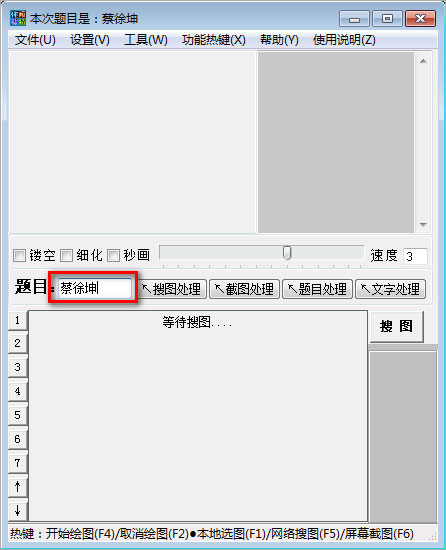
Task: Click scrollbar up arrow in preview pane
Action: click(x=423, y=61)
